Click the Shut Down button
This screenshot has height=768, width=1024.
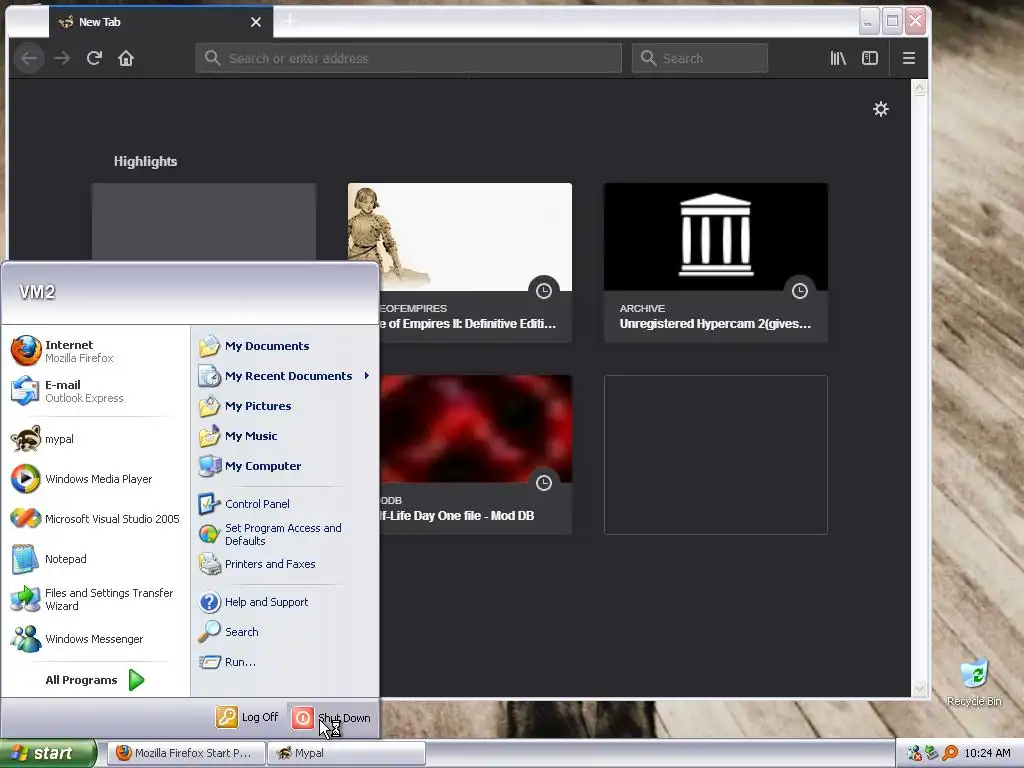[332, 718]
